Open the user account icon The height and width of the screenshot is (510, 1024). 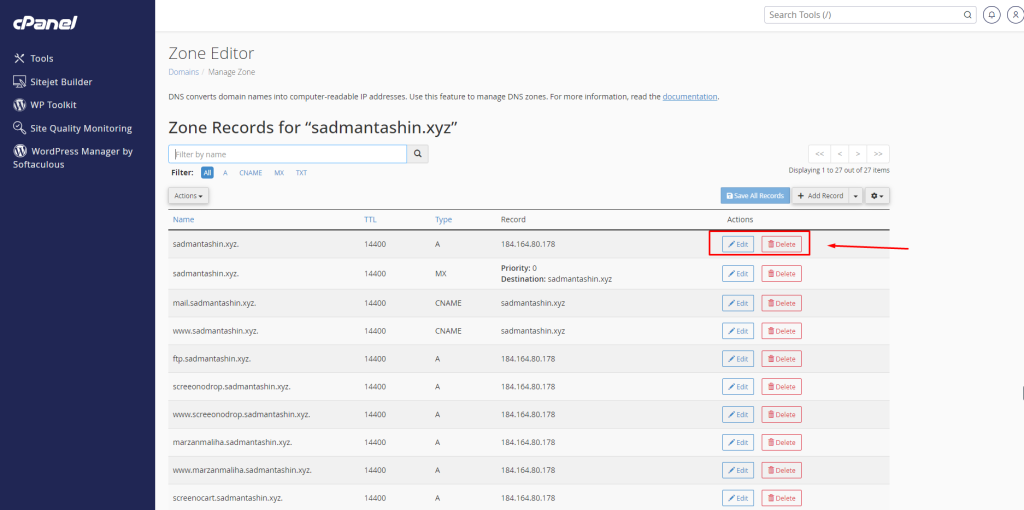(x=1016, y=15)
